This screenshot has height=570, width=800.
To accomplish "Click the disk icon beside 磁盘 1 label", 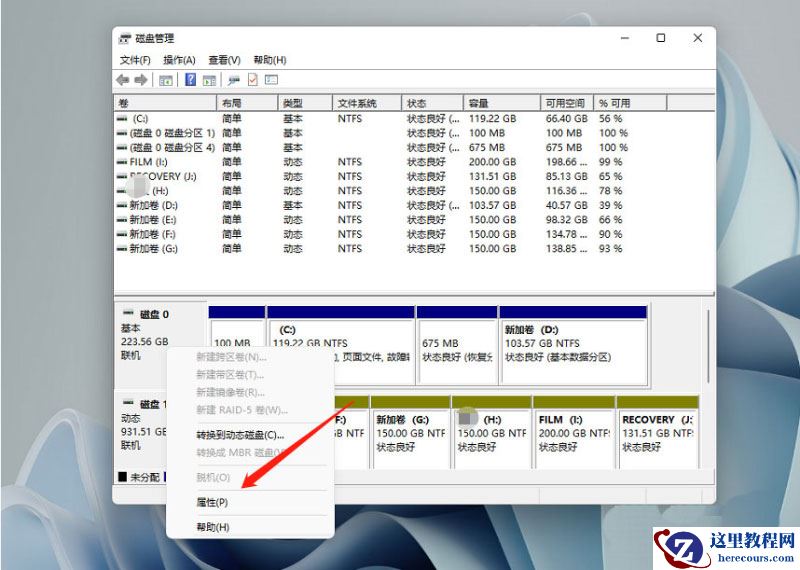I will pos(128,403).
